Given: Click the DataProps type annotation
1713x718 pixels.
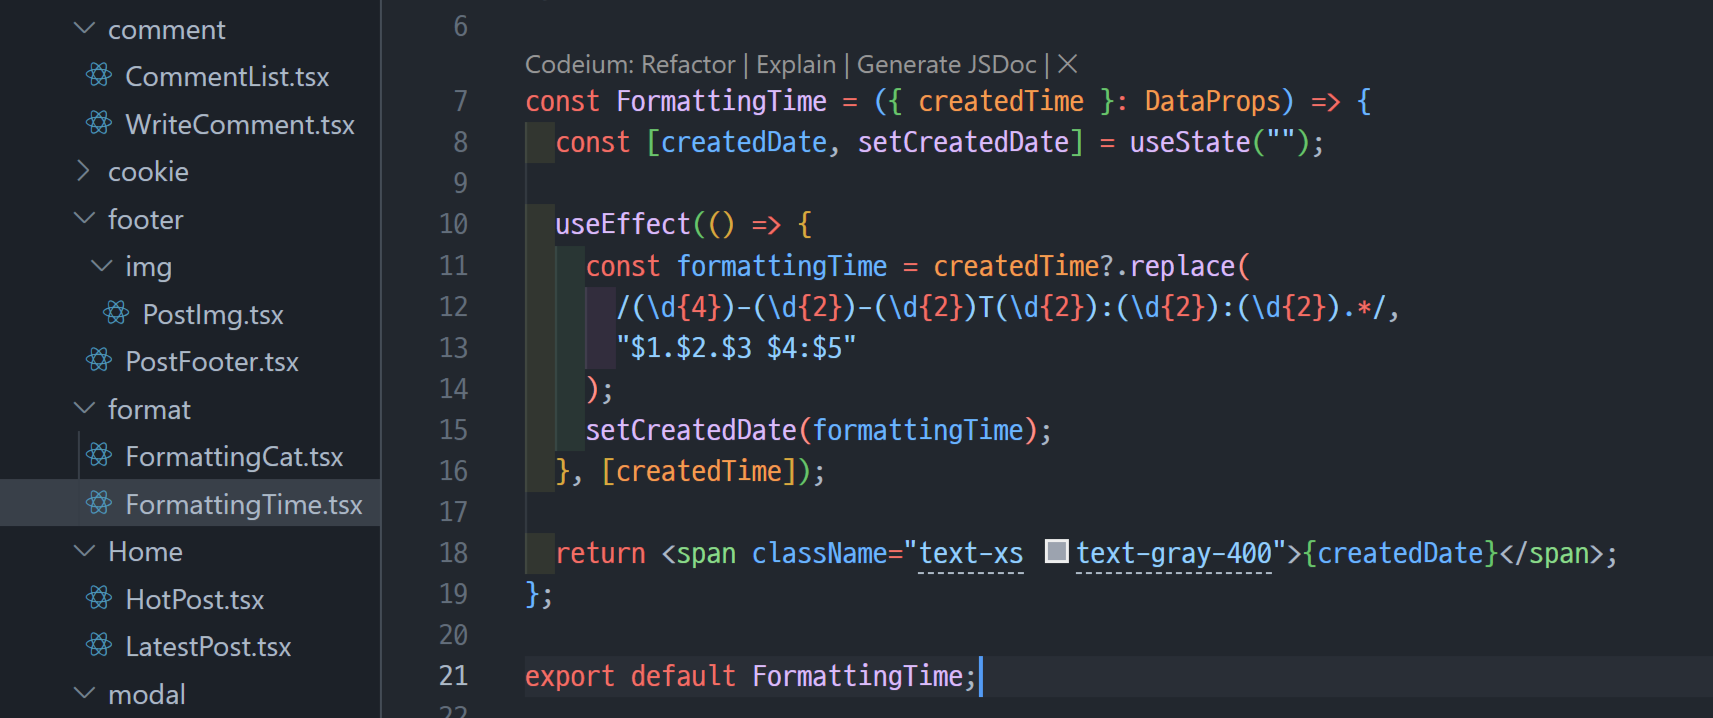Looking at the screenshot, I should pos(1213,101).
